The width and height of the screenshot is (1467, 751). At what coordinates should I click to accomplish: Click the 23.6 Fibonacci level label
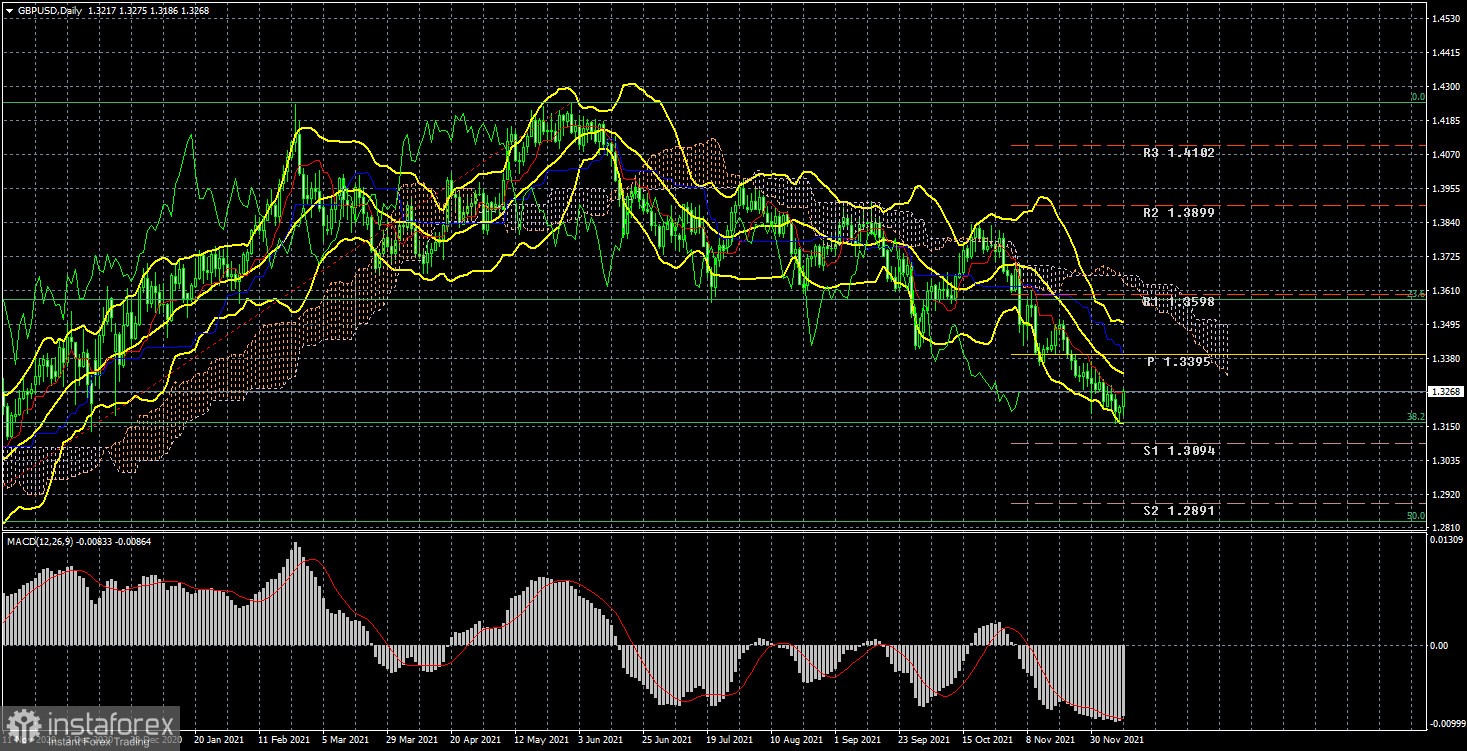click(x=1416, y=294)
